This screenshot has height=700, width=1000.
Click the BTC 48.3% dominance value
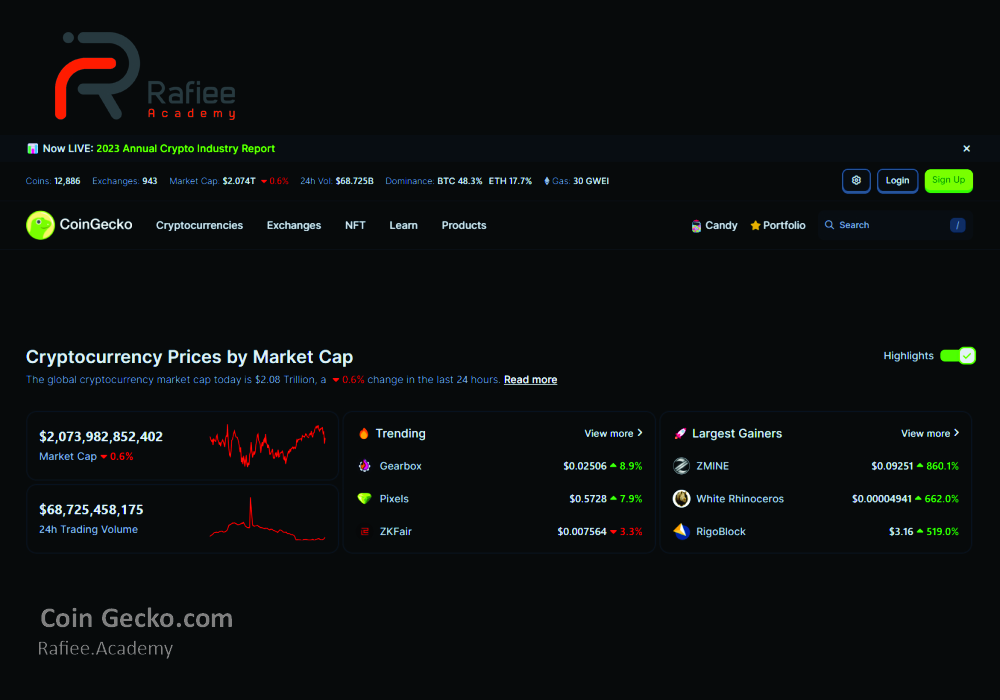pyautogui.click(x=460, y=181)
